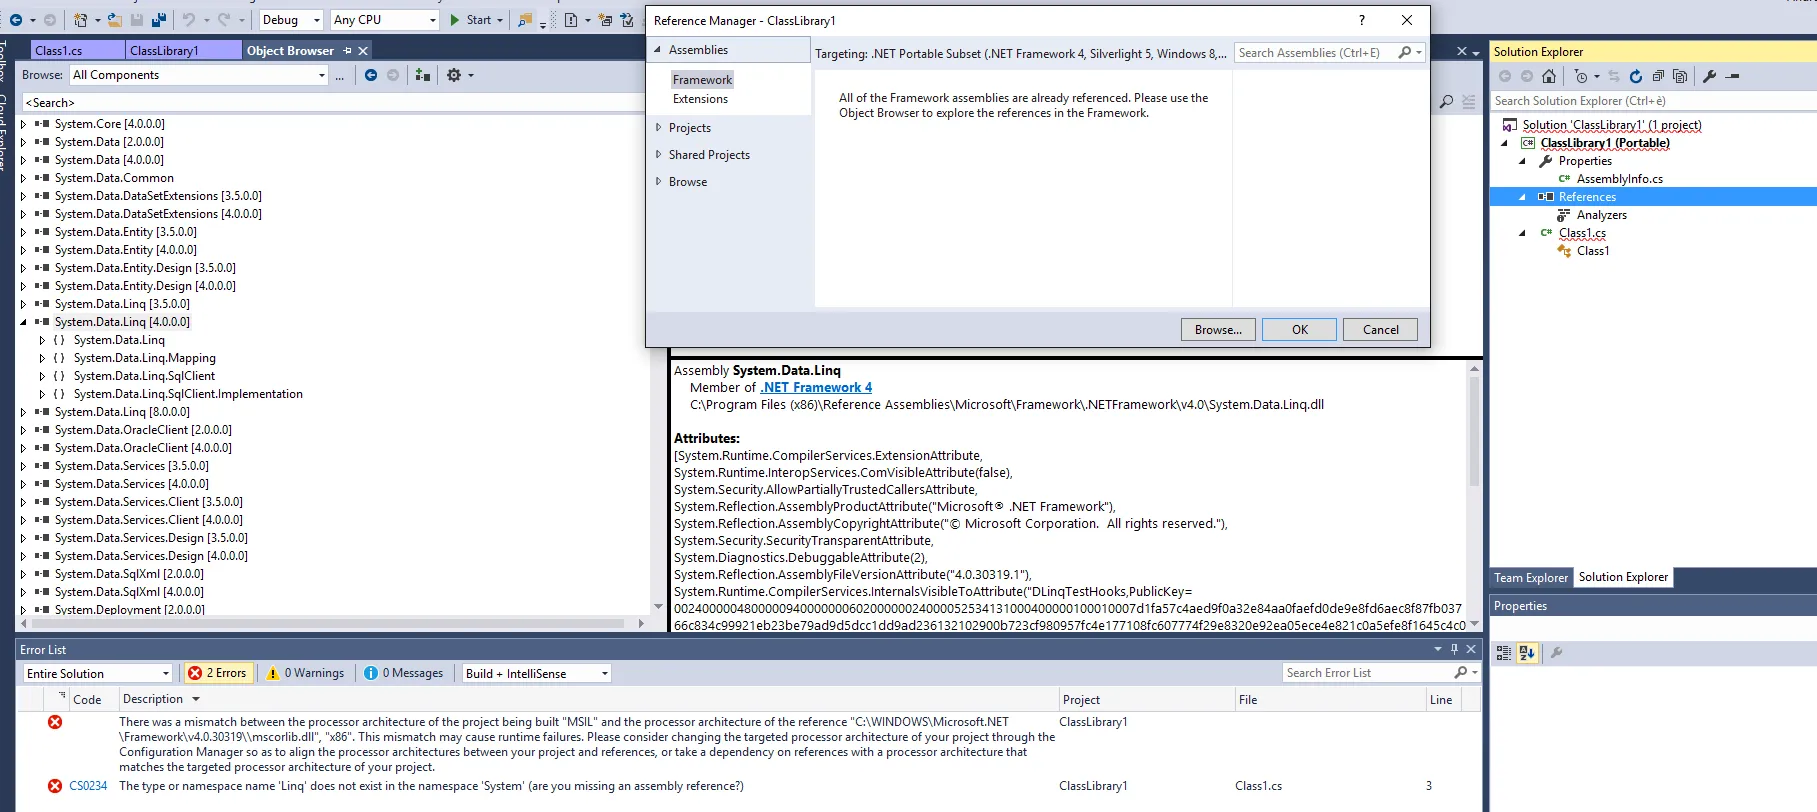Click the Start debugging button
This screenshot has height=812, width=1817.
(470, 20)
